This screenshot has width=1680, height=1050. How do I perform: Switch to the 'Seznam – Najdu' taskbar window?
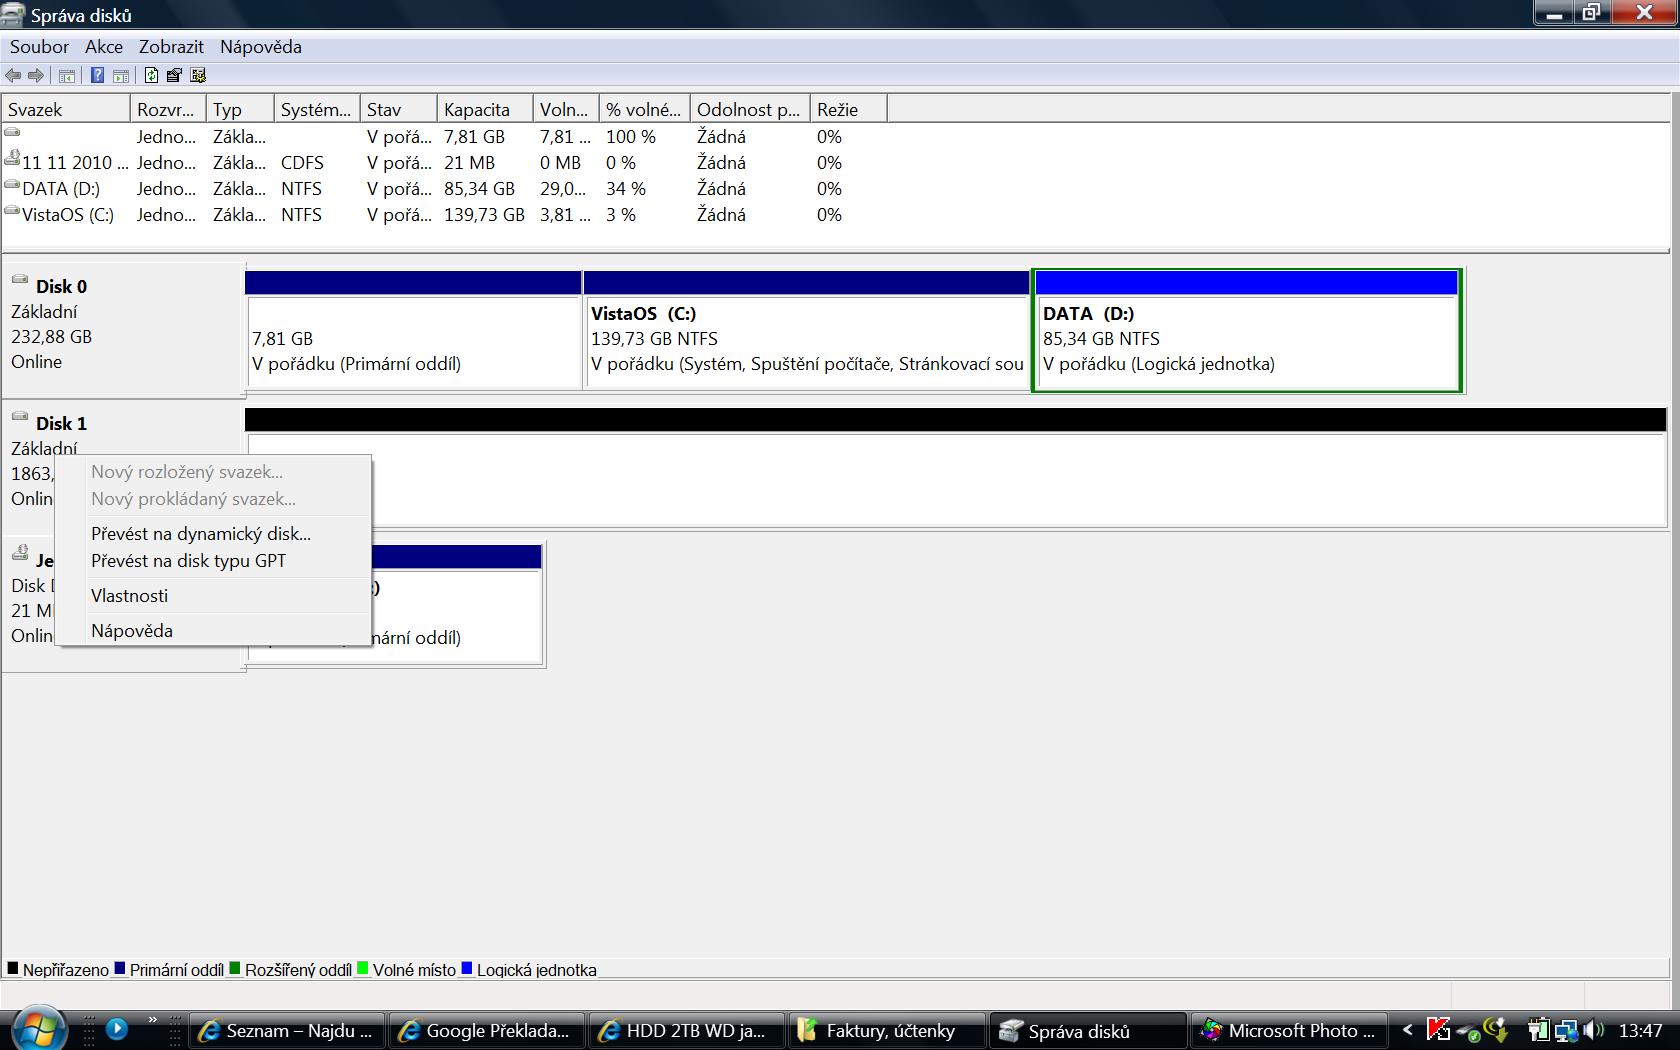[288, 1031]
